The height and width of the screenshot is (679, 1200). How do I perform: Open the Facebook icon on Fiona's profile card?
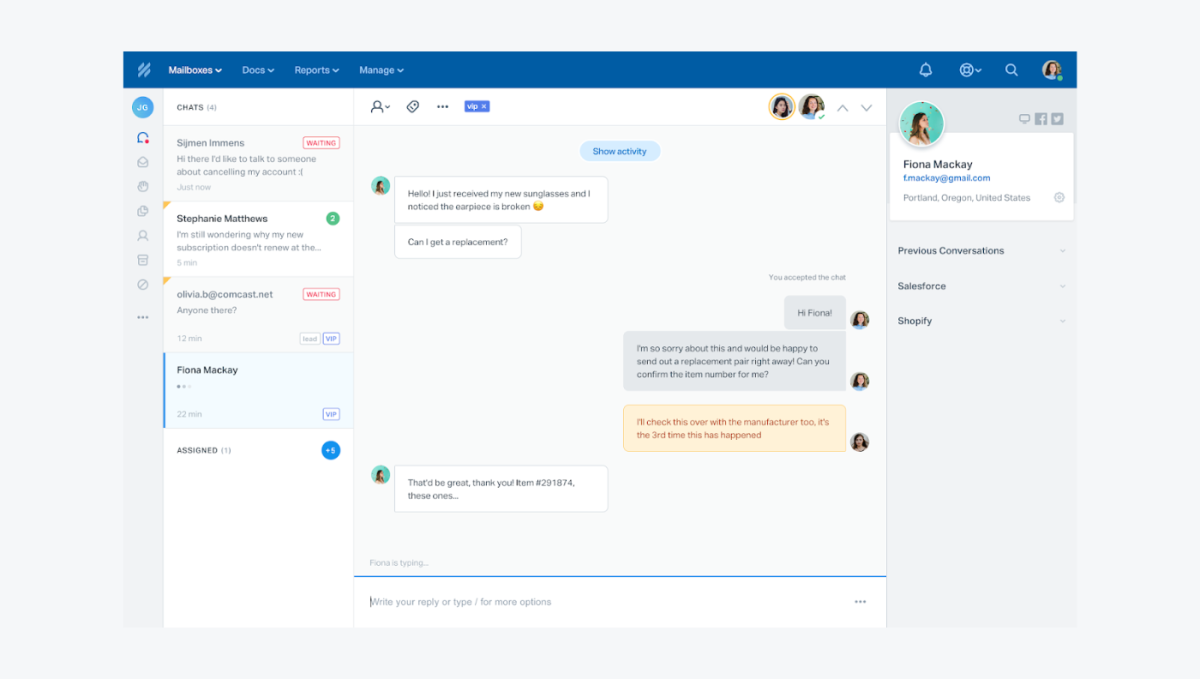pyautogui.click(x=1040, y=118)
